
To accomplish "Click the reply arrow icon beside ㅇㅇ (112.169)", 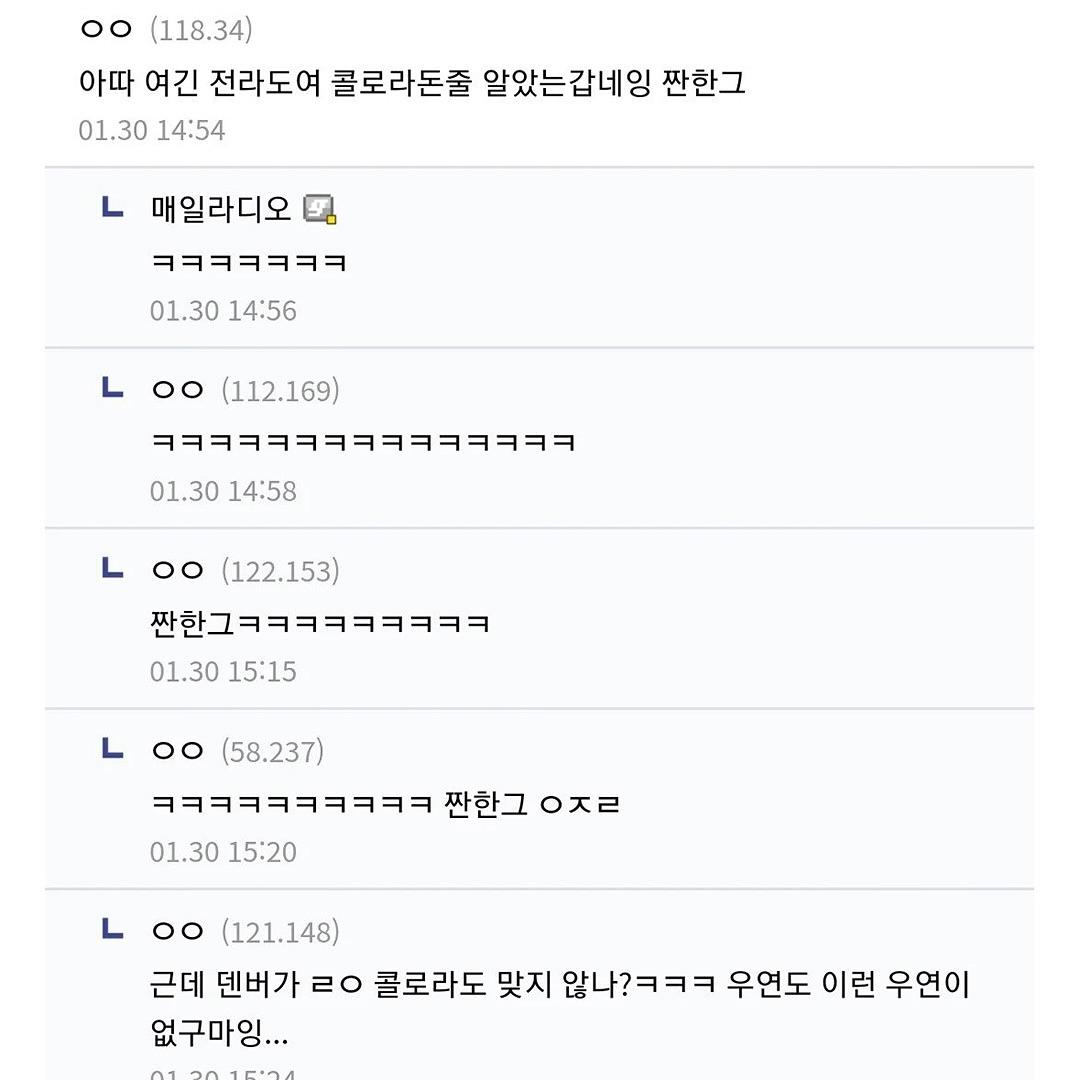I will 112,387.
